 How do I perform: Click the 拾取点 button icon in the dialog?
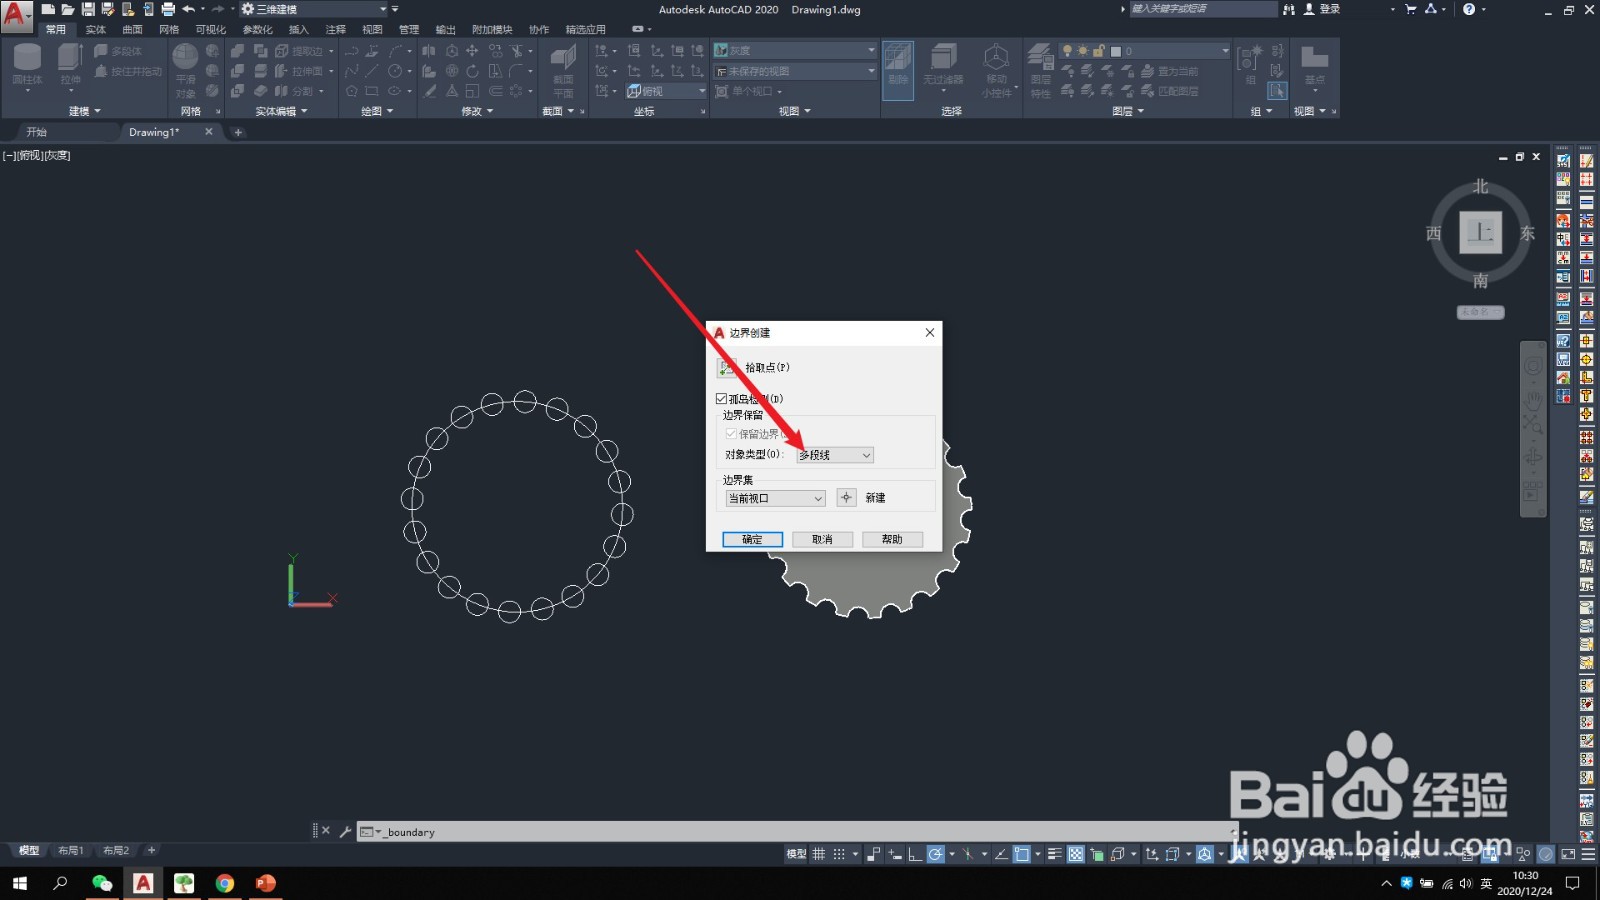click(x=728, y=367)
